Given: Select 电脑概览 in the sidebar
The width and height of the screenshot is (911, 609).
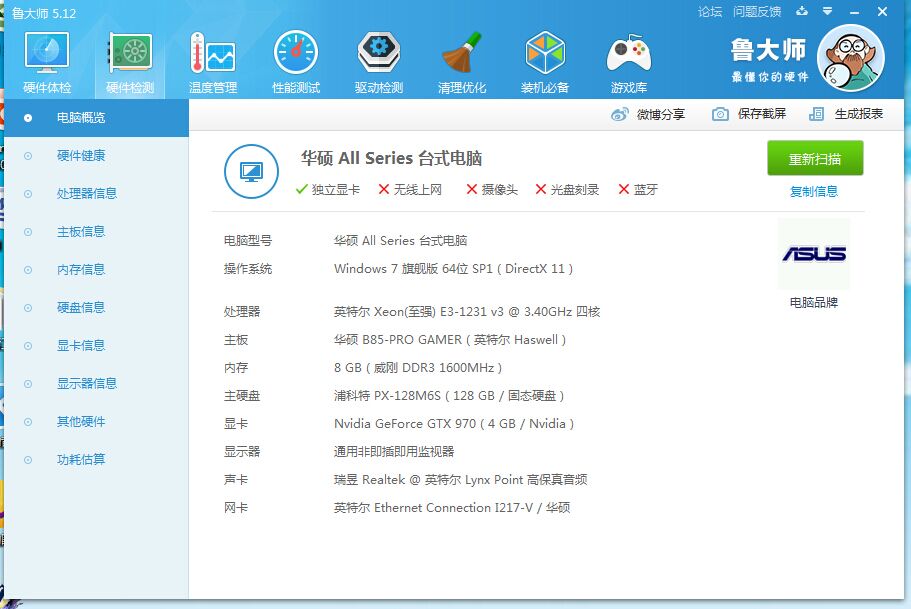Looking at the screenshot, I should point(96,118).
